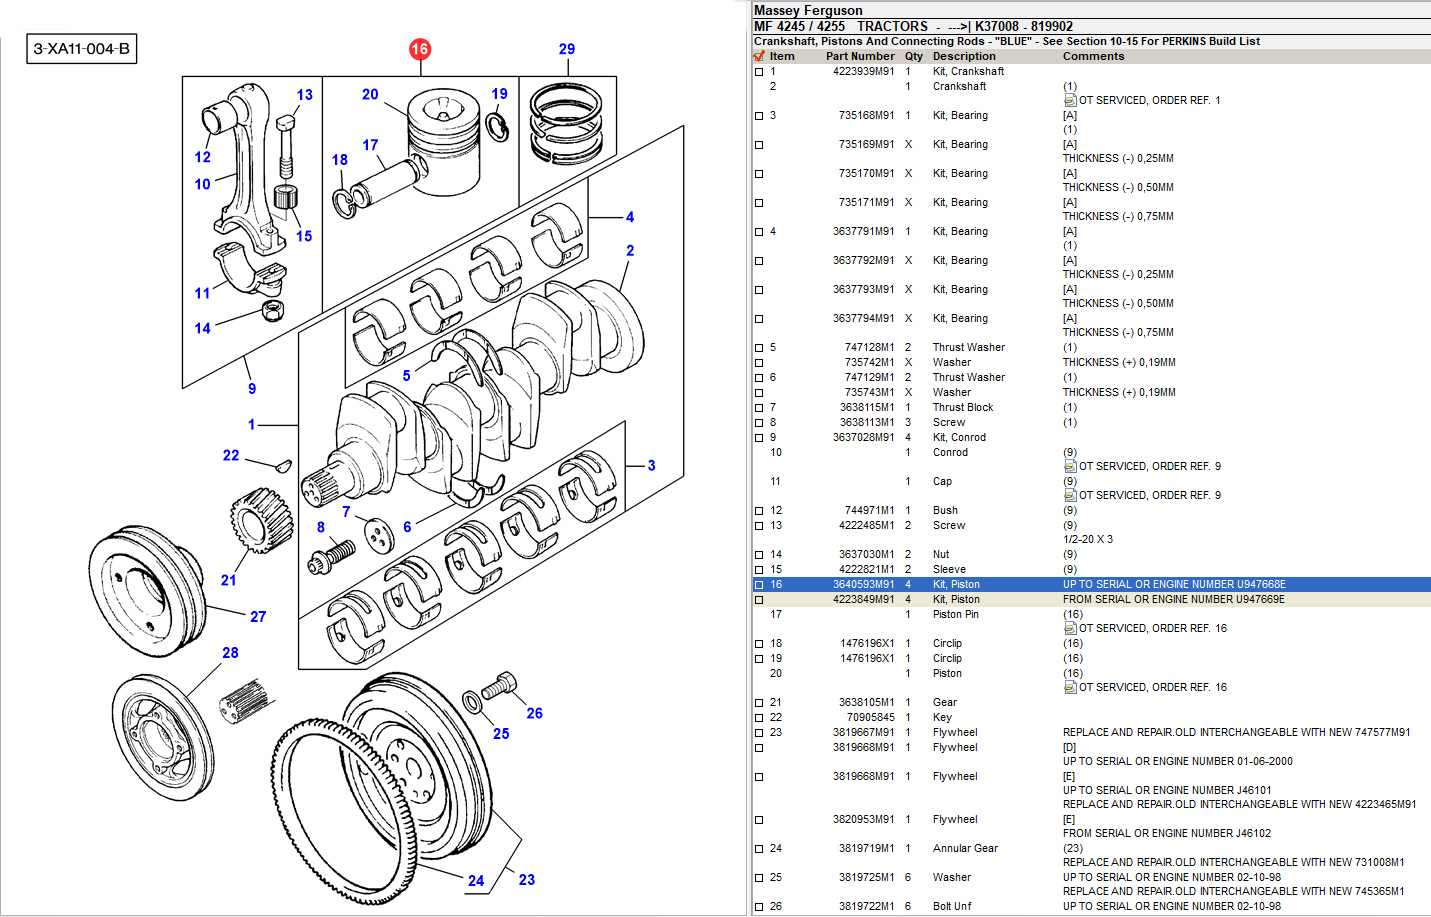Open the note icon beside 'ORDER REF. 1'
Image resolution: width=1431 pixels, height=917 pixels.
point(1070,100)
